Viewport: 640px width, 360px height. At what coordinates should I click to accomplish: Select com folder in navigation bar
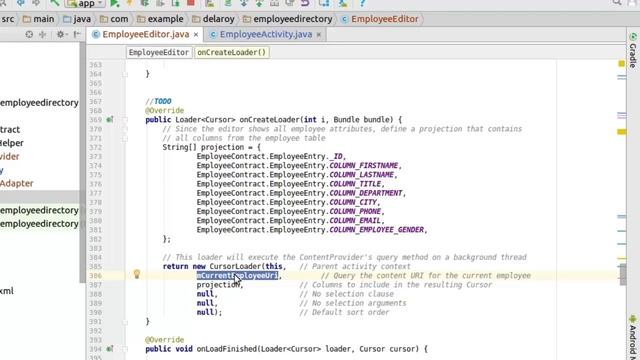click(x=114, y=19)
